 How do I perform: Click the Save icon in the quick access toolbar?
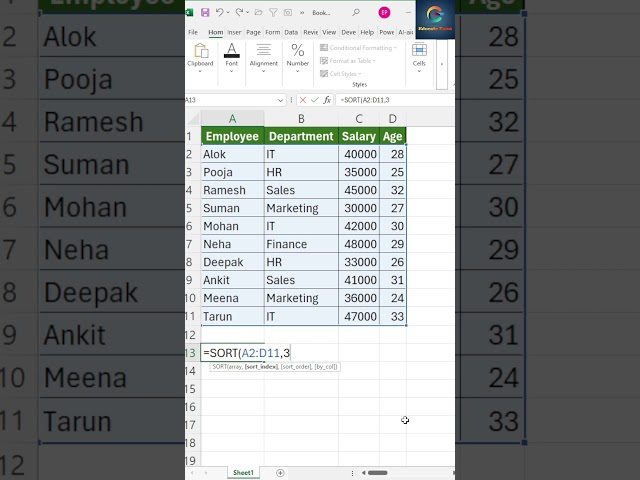[205, 12]
